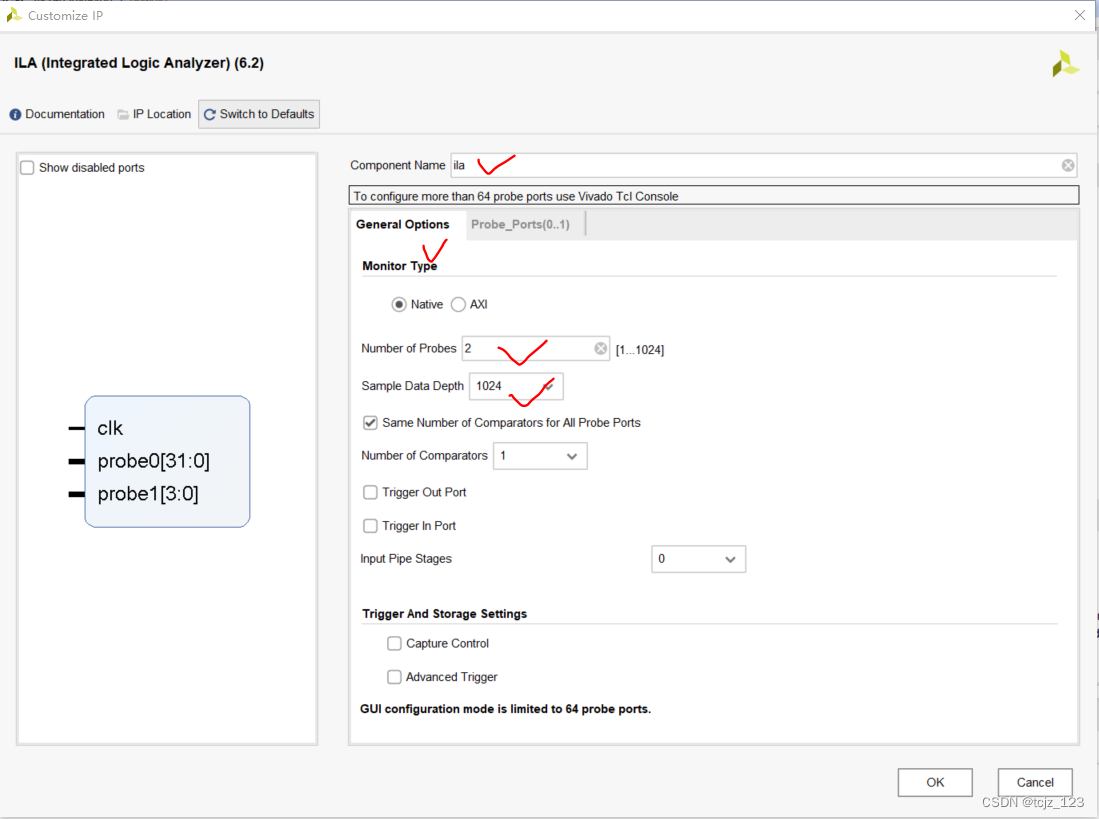Open the Sample Data Depth dropdown
The width and height of the screenshot is (1099, 819).
516,386
